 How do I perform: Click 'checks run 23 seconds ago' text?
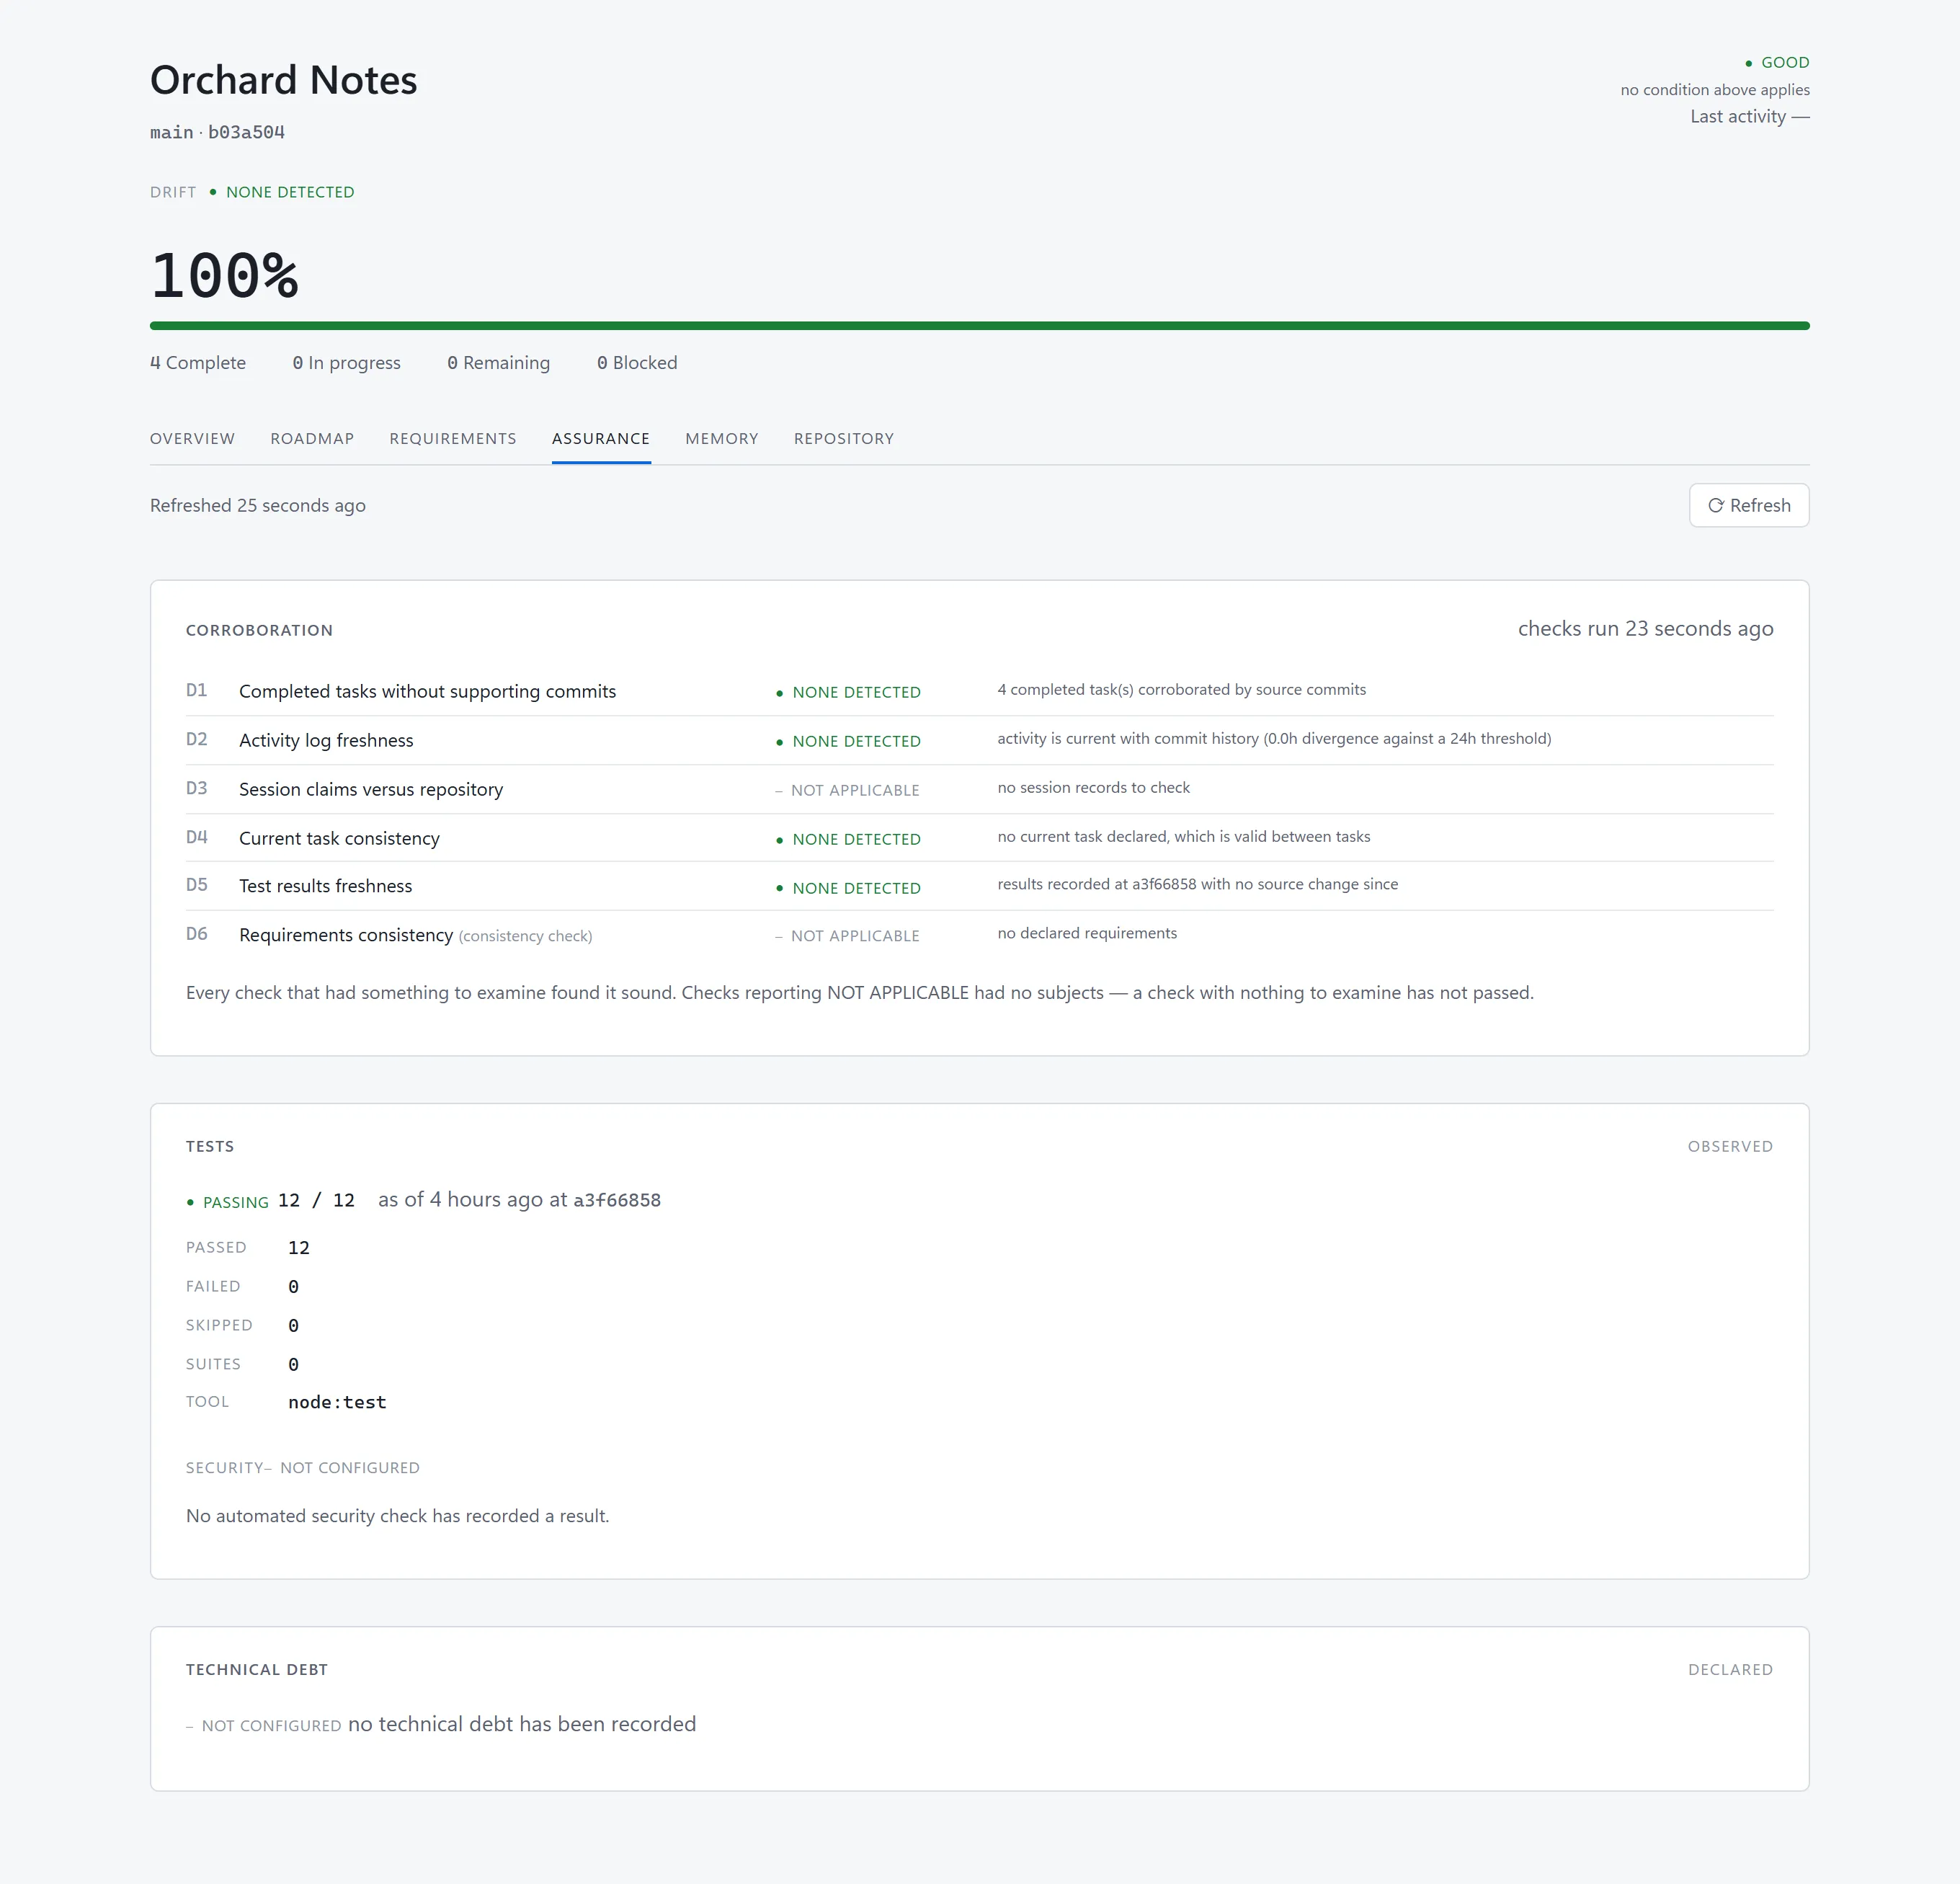tap(1645, 628)
